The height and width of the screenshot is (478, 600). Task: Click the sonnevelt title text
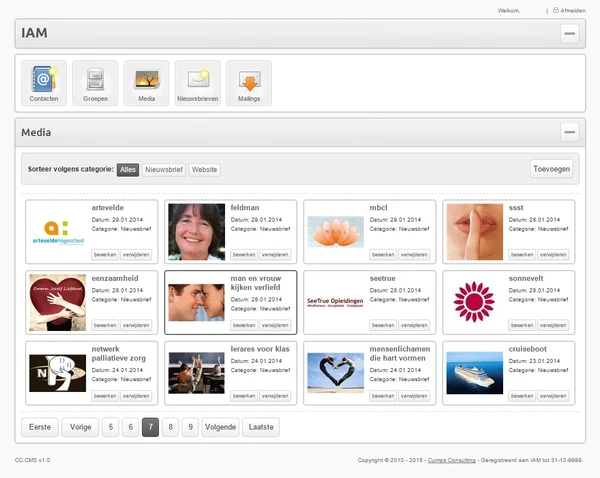(x=526, y=278)
